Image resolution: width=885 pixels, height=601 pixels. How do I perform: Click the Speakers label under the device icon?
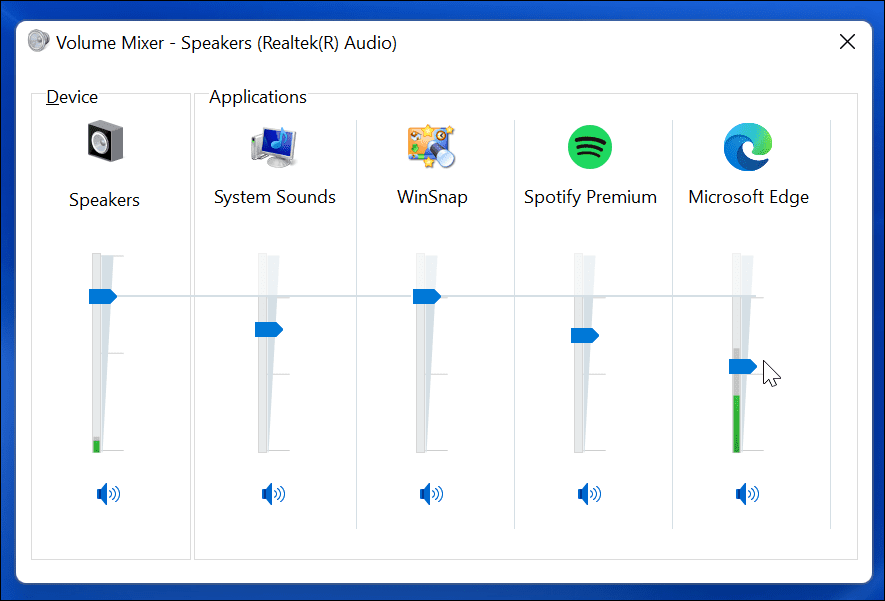(x=104, y=199)
